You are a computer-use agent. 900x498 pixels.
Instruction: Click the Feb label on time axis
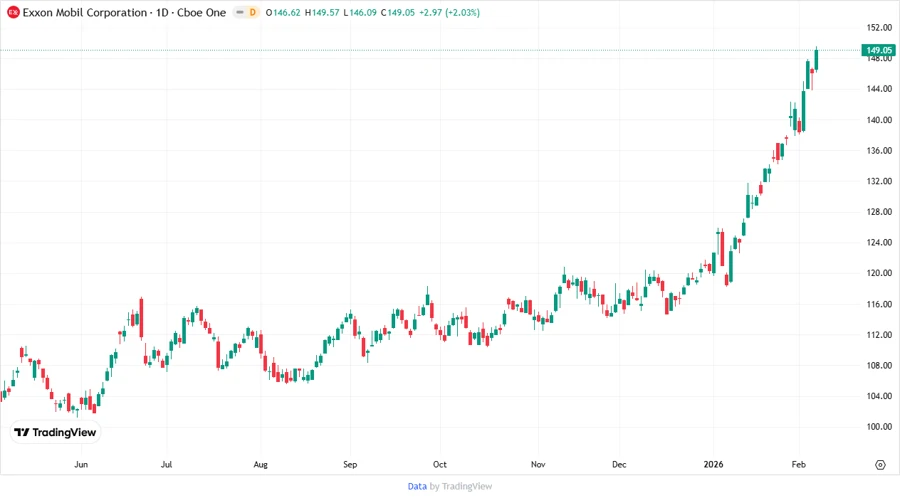pyautogui.click(x=799, y=464)
